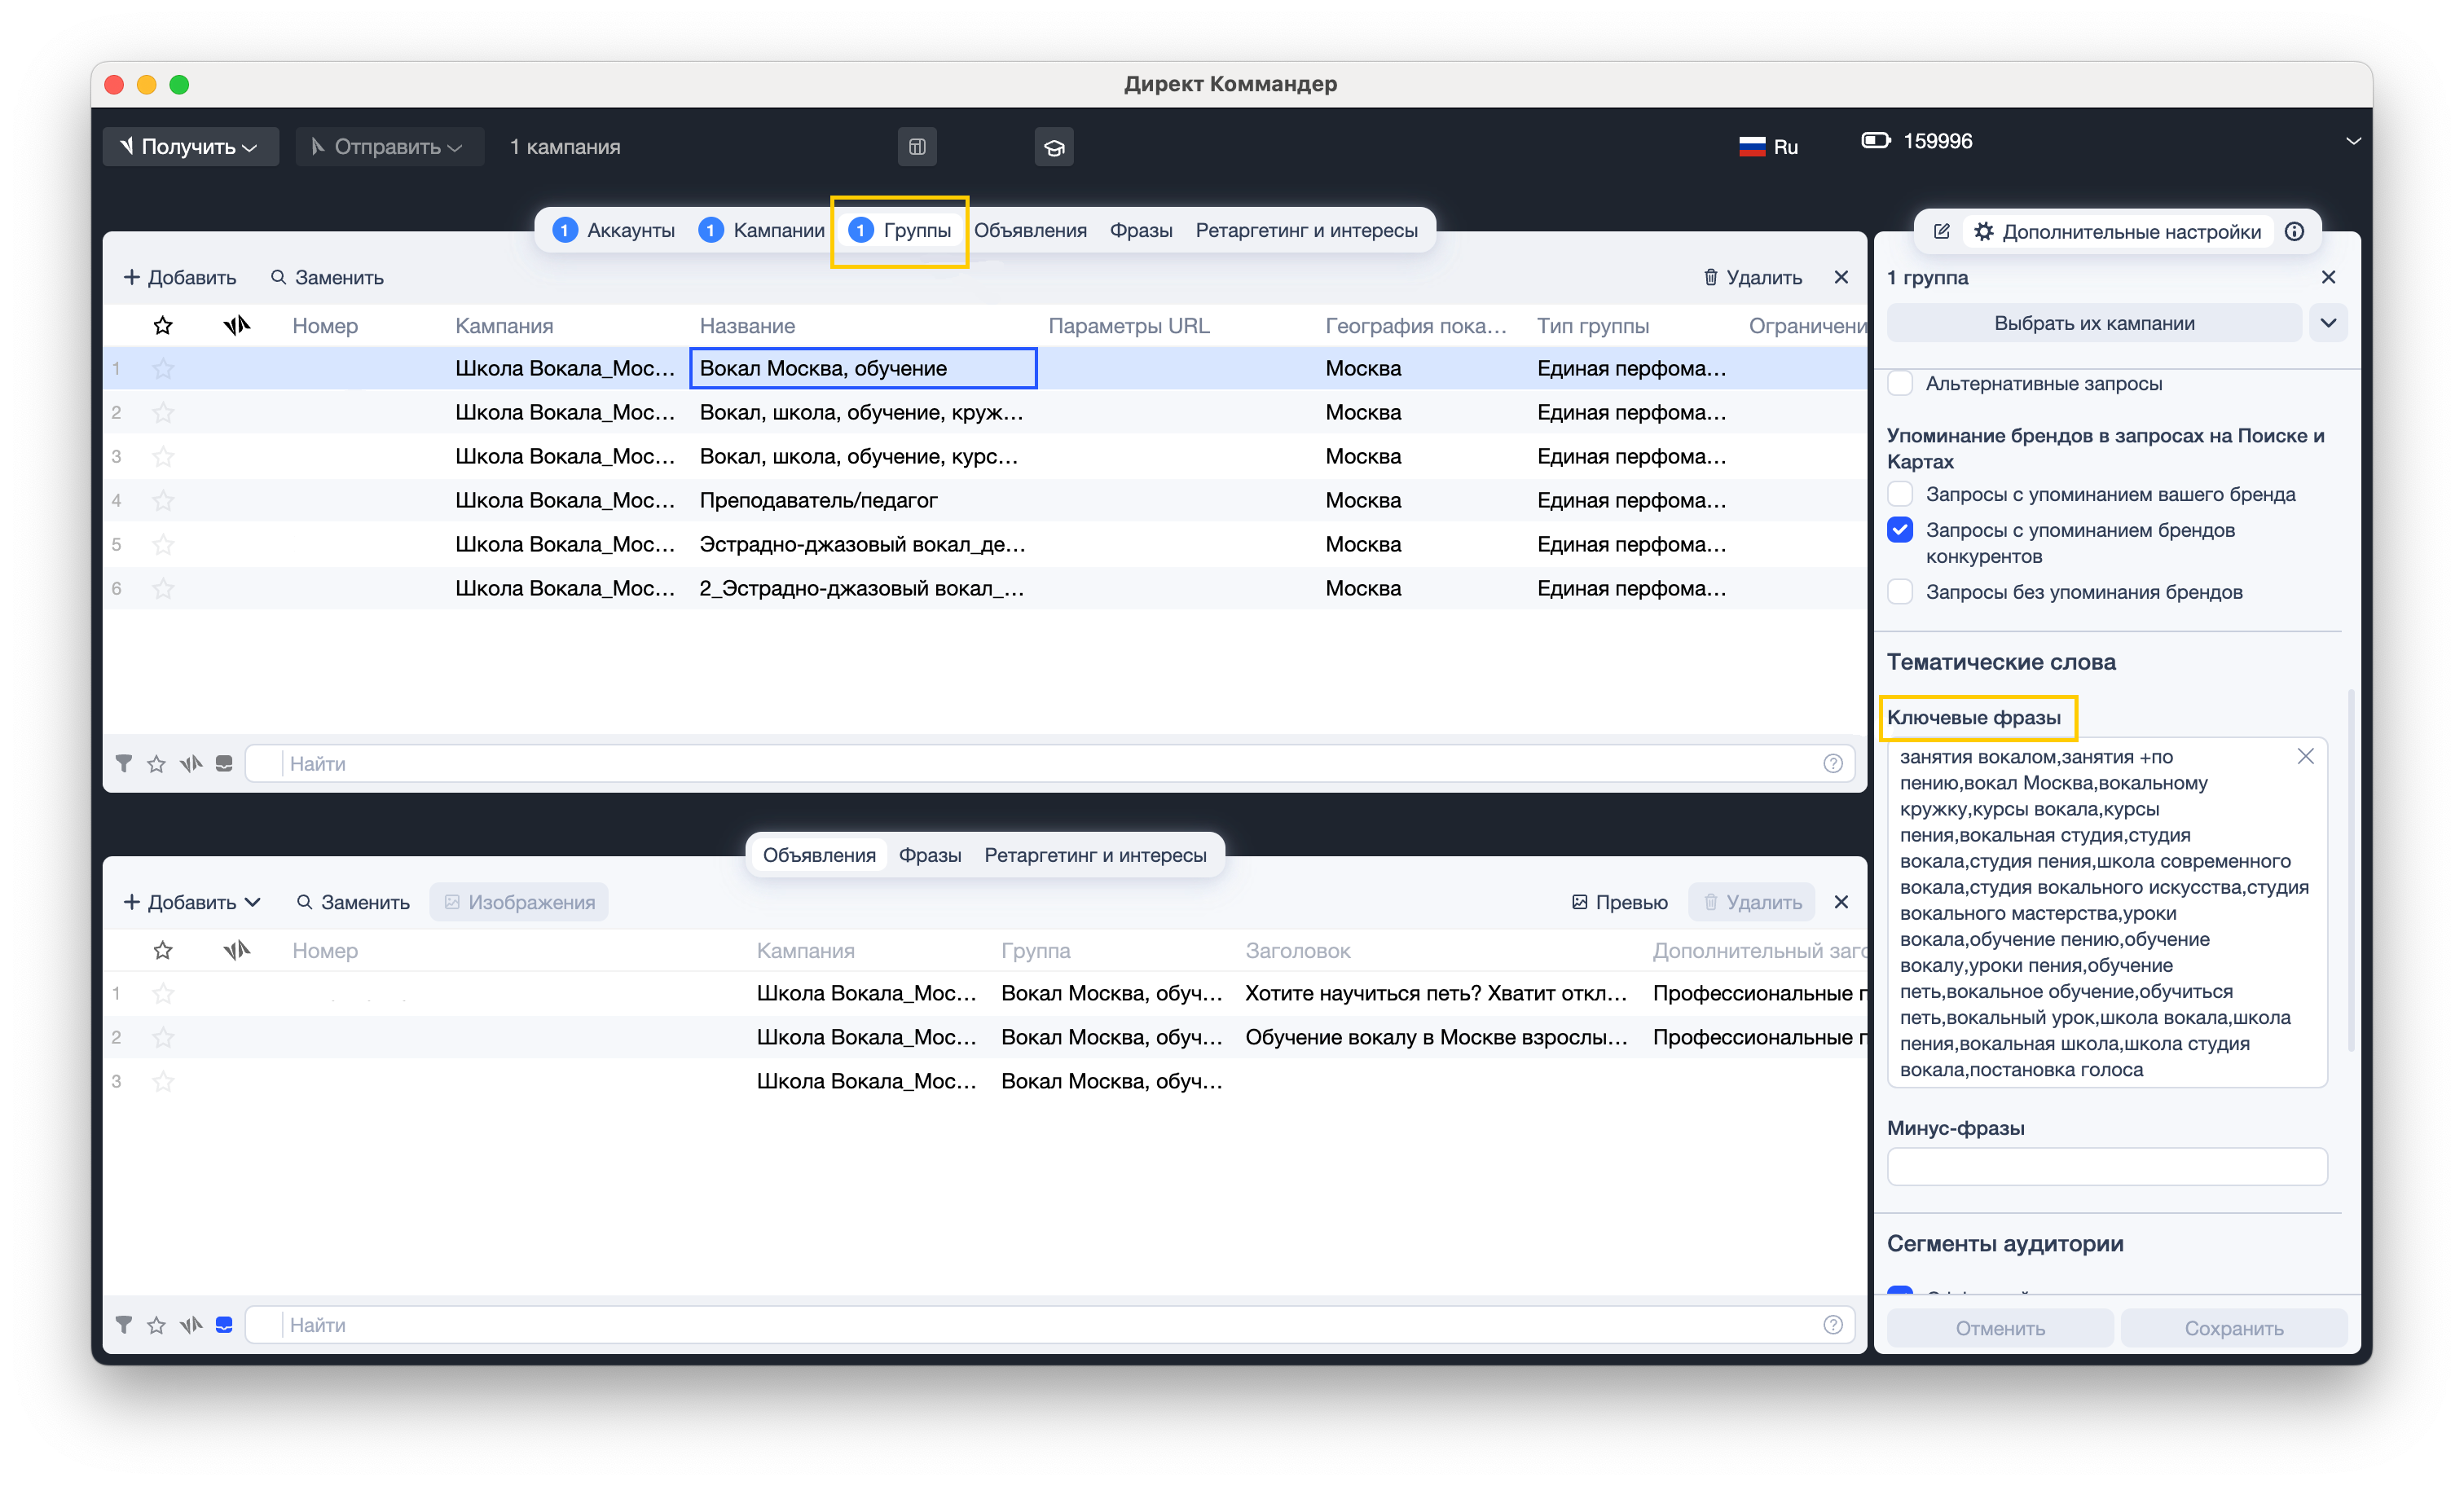2464x1486 pixels.
Task: Click the Удалить button in groups panel
Action: pyautogui.click(x=1752, y=277)
